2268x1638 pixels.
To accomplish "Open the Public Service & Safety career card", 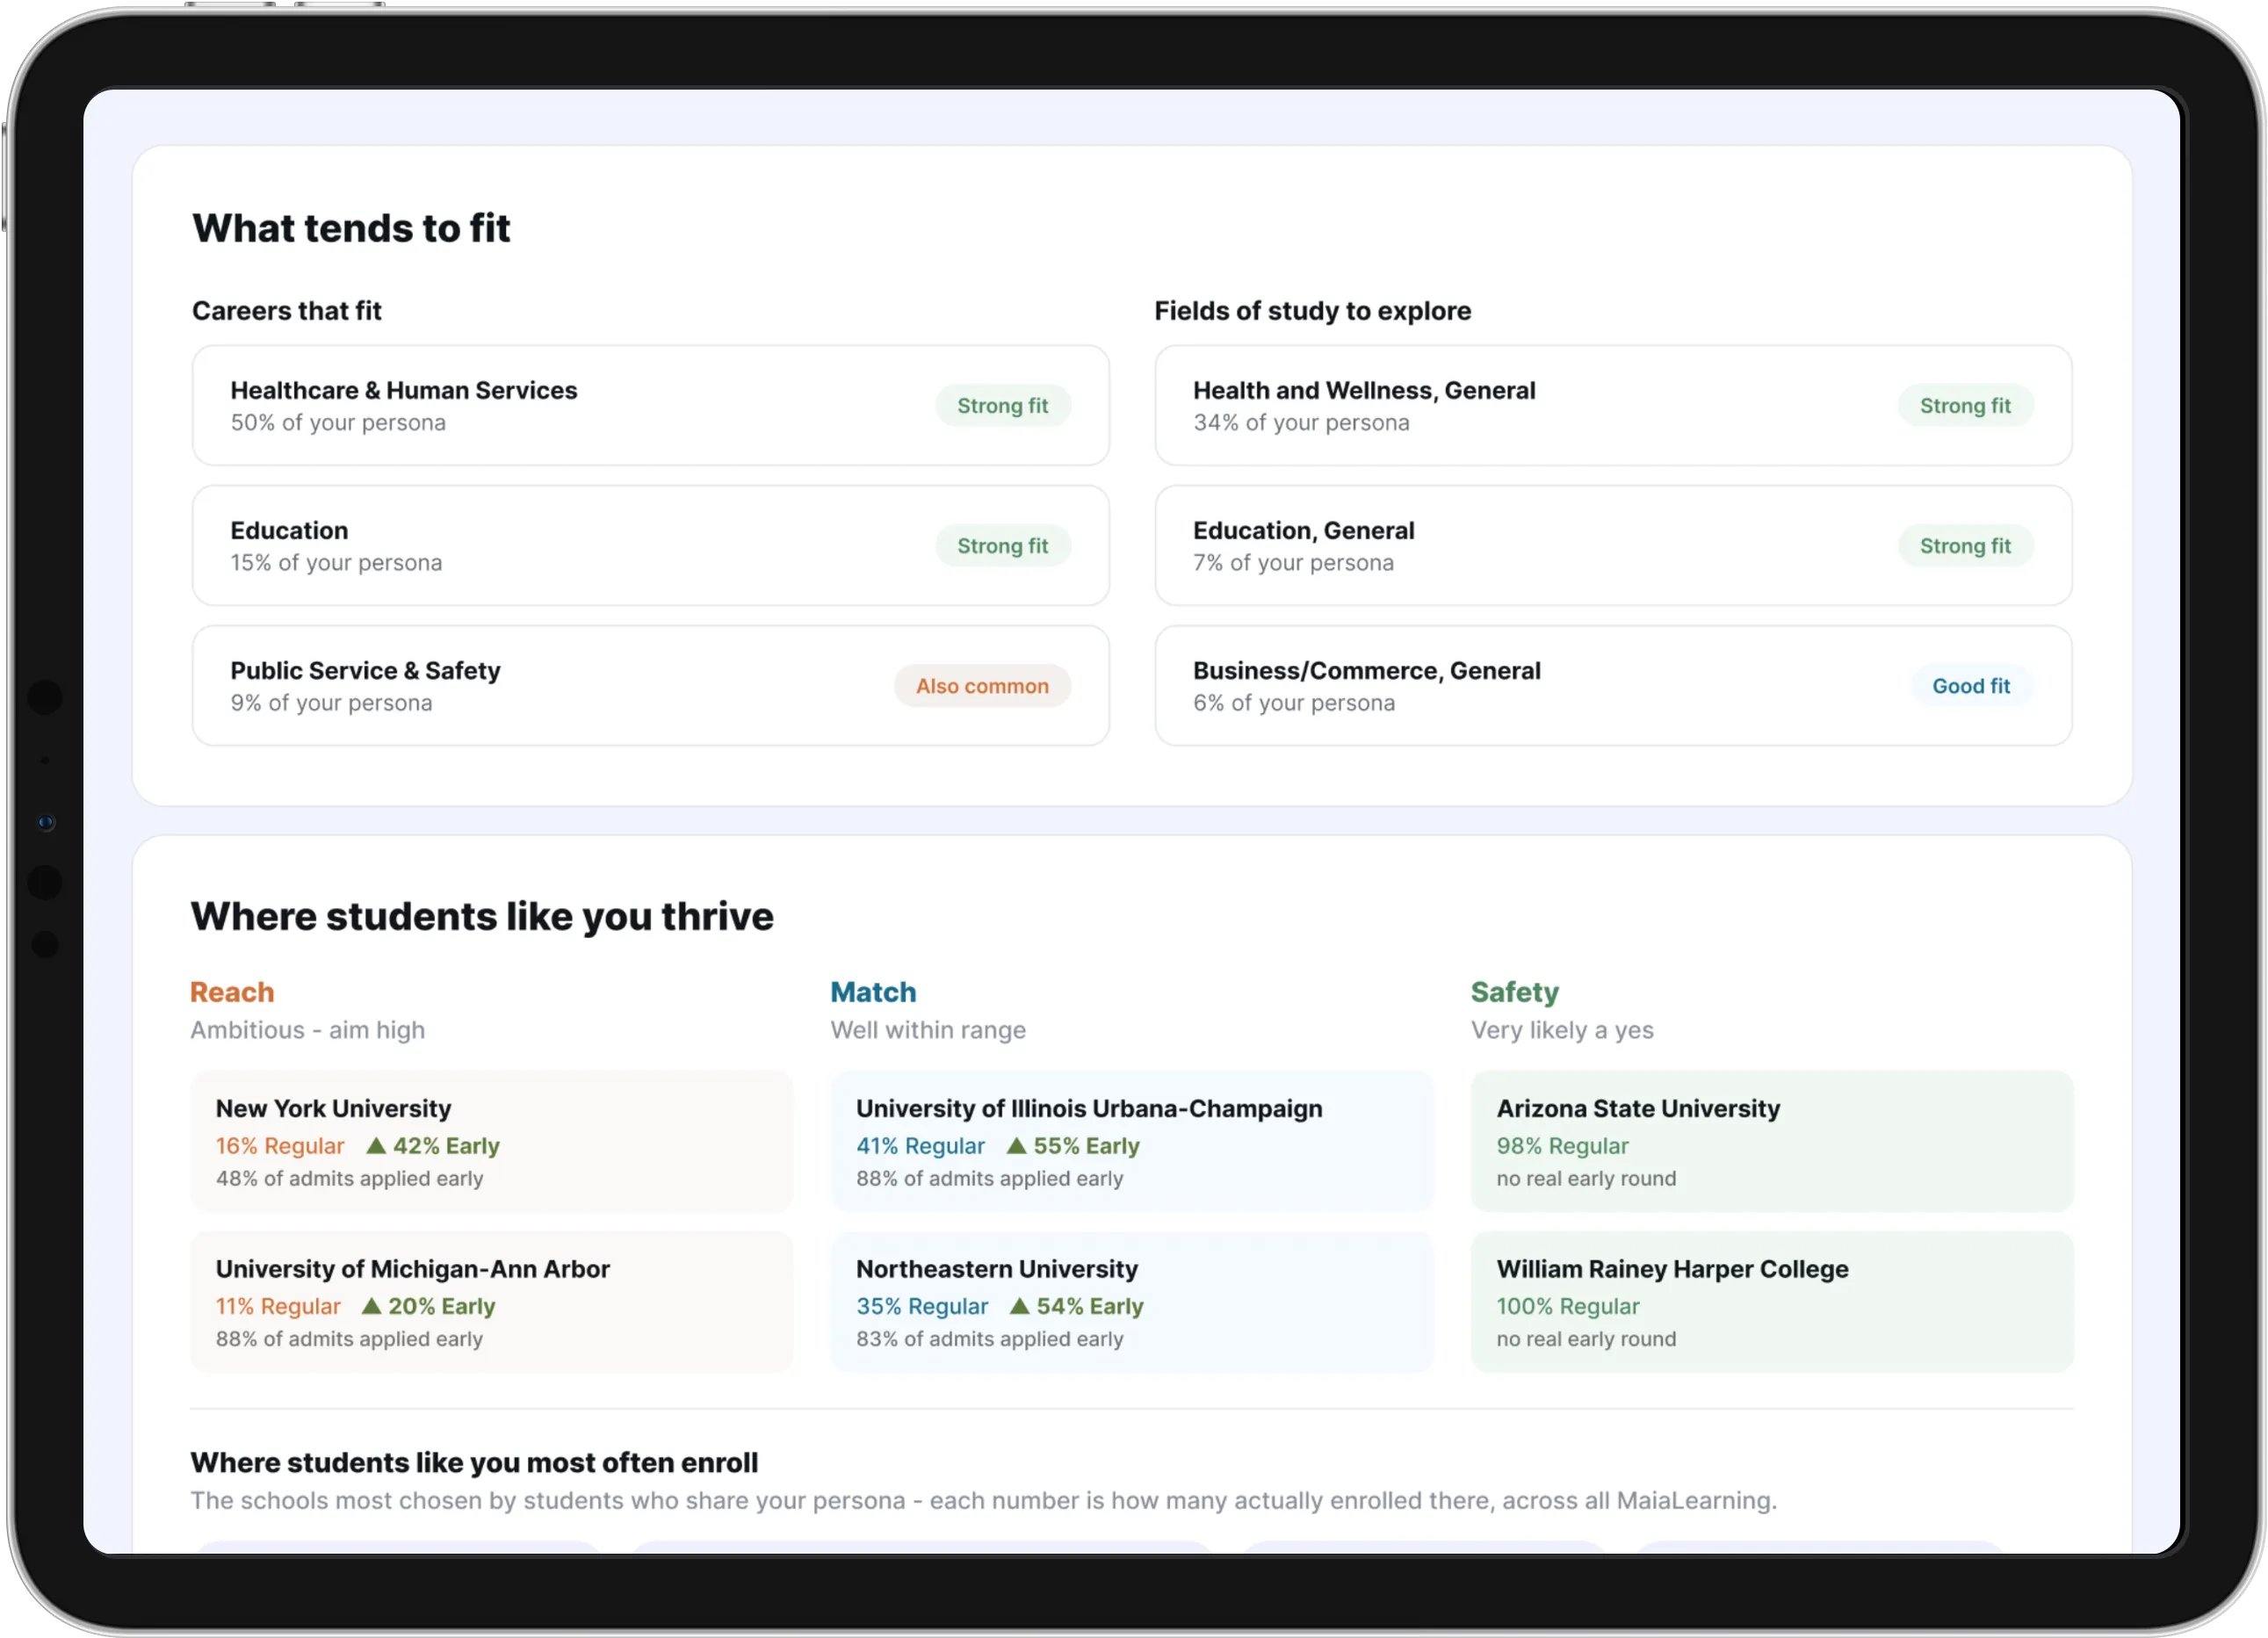I will point(650,685).
